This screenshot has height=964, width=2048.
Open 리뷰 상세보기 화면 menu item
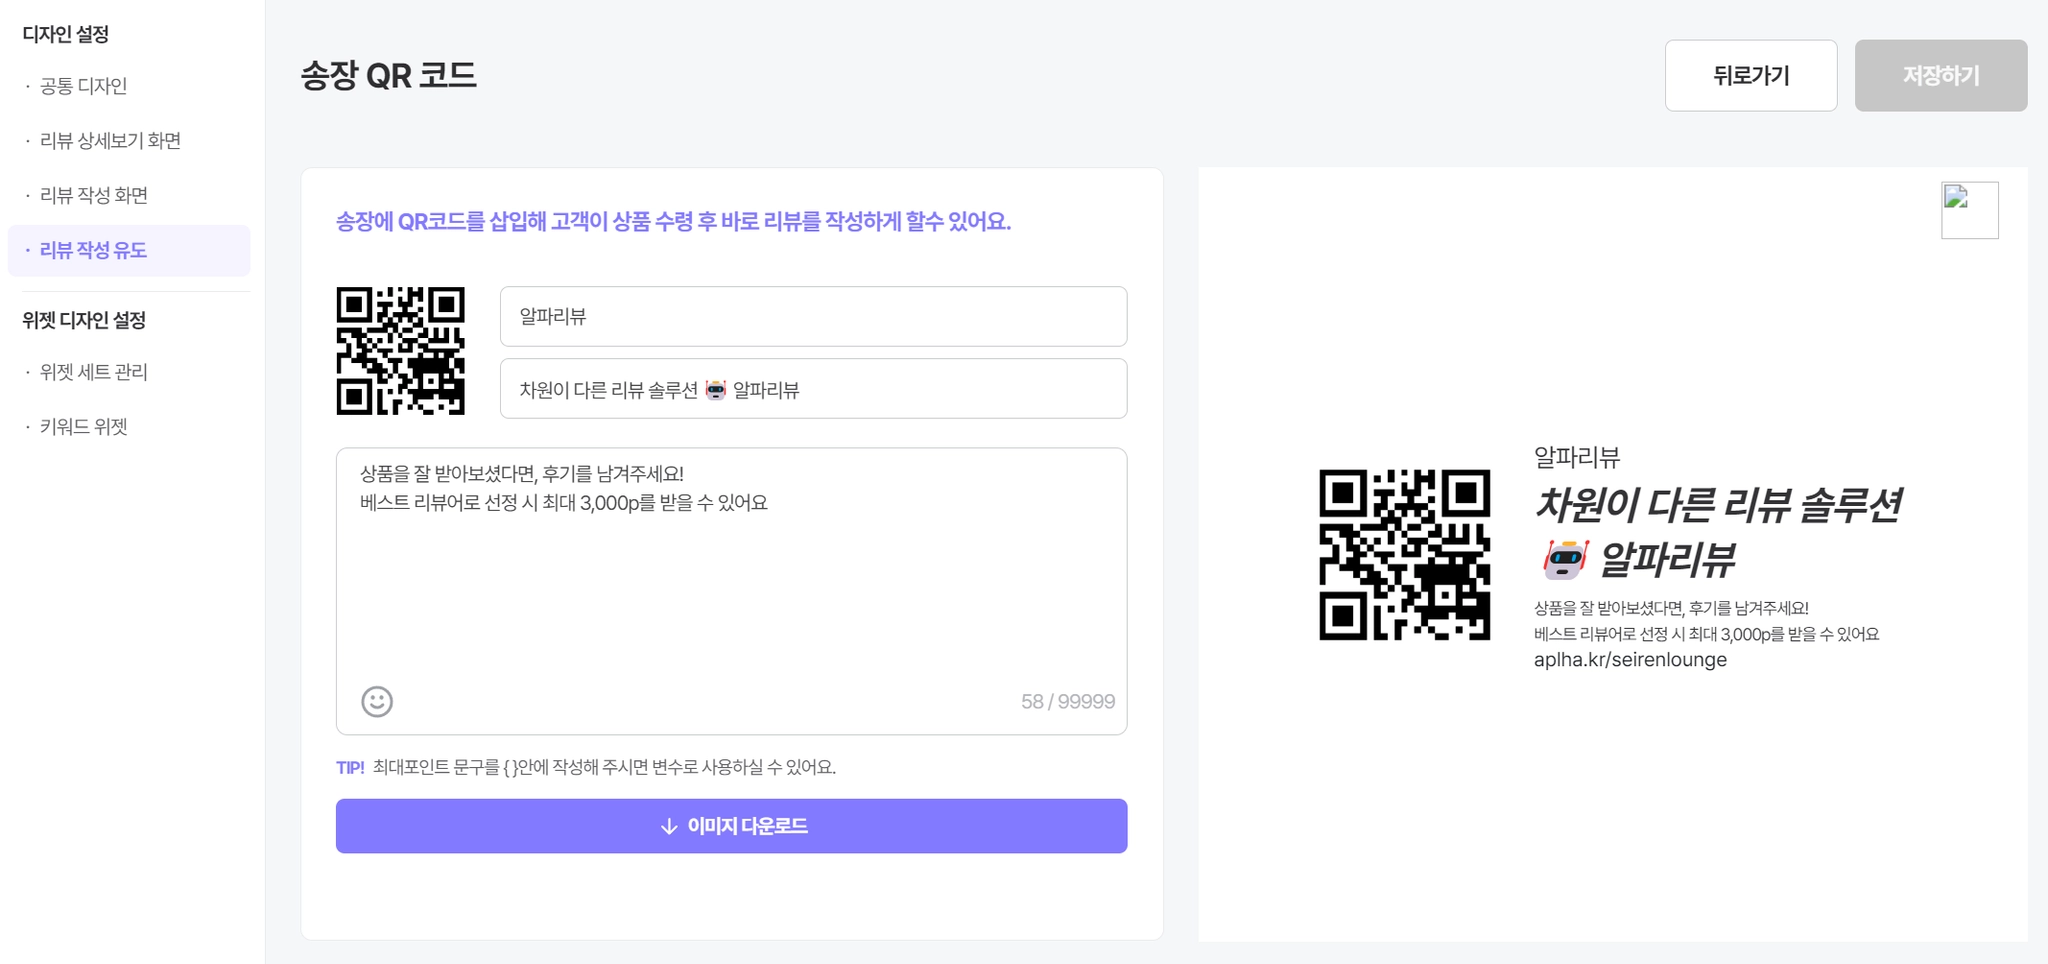110,141
